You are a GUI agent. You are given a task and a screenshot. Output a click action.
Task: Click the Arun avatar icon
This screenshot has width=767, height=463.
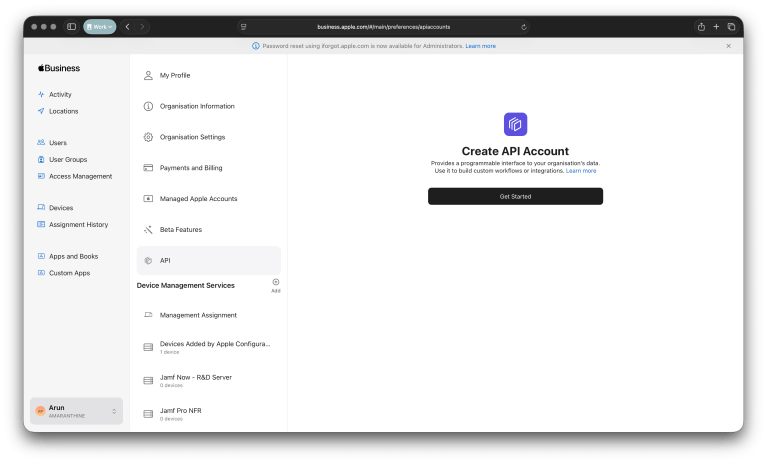click(41, 411)
